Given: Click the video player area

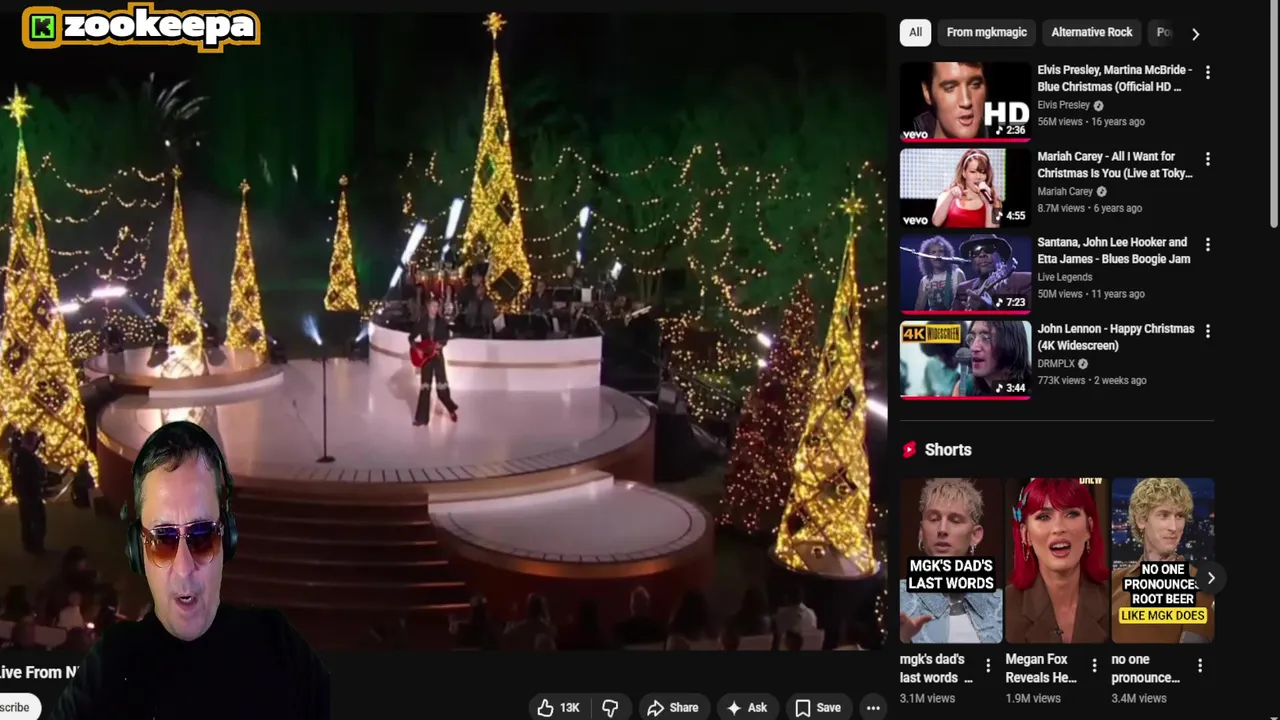Looking at the screenshot, I should (443, 330).
